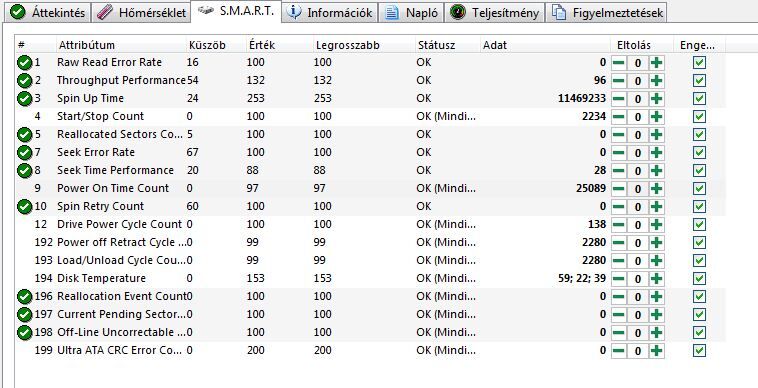Select the Disk Temperature data '59; 22; 39'
The image size is (758, 388).
click(582, 278)
